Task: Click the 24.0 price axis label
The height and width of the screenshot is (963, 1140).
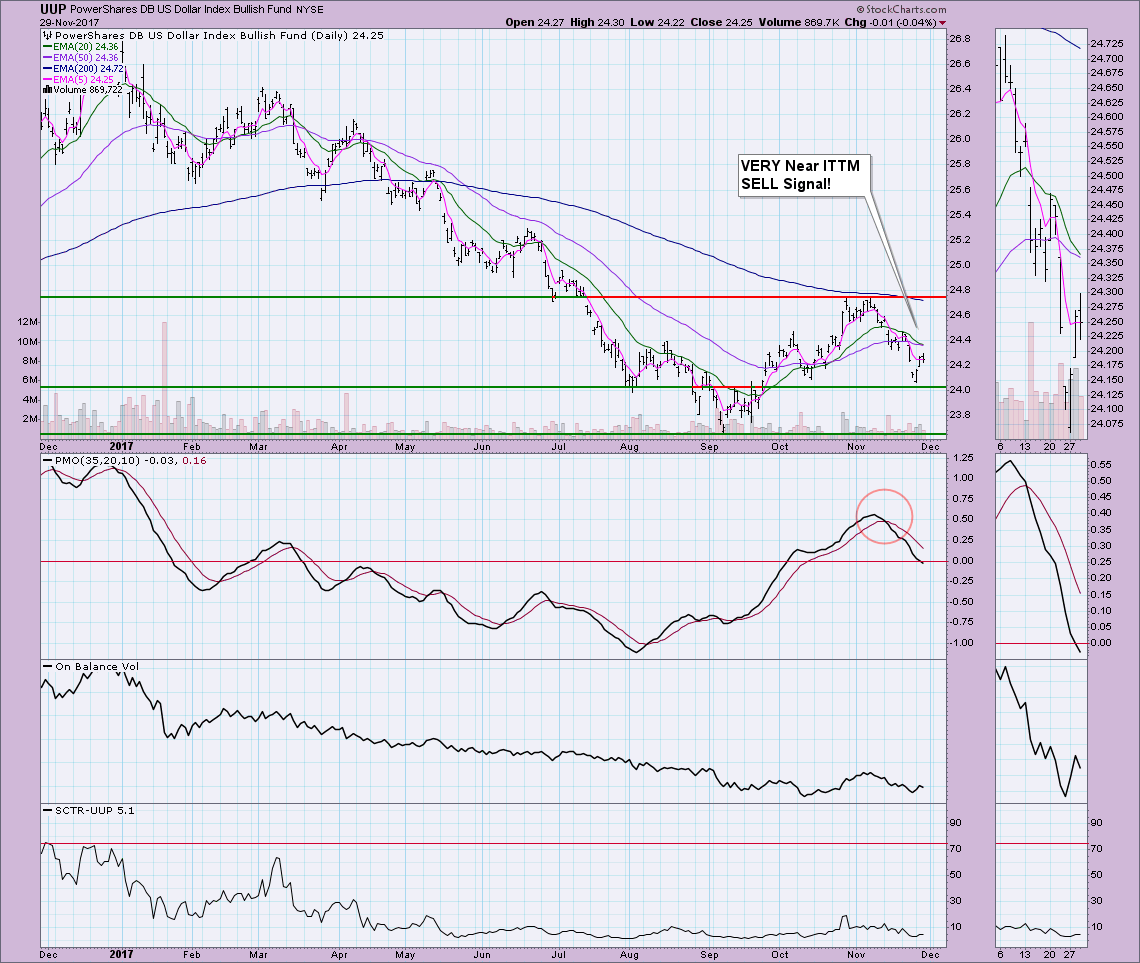Action: click(x=960, y=390)
